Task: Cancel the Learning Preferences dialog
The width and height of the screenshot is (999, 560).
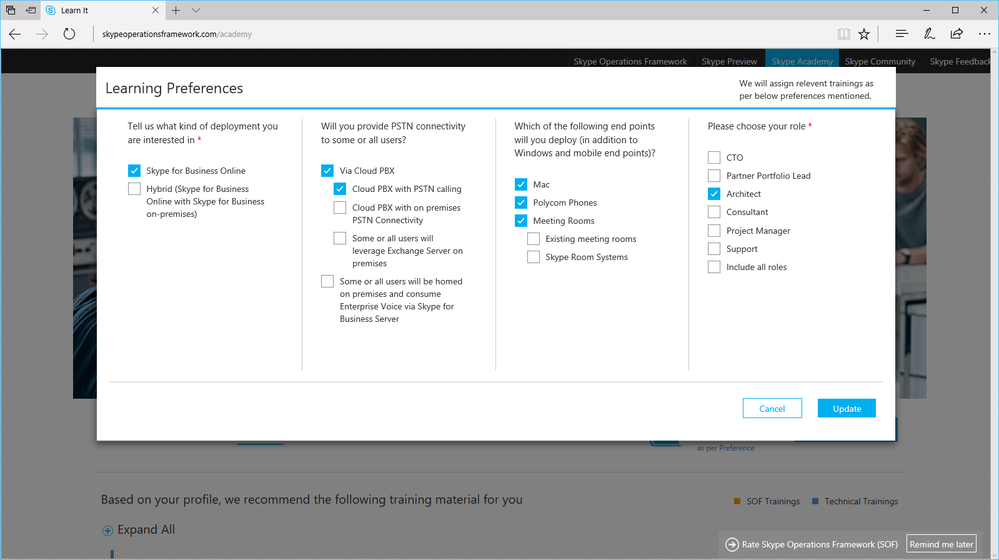Action: (x=772, y=408)
